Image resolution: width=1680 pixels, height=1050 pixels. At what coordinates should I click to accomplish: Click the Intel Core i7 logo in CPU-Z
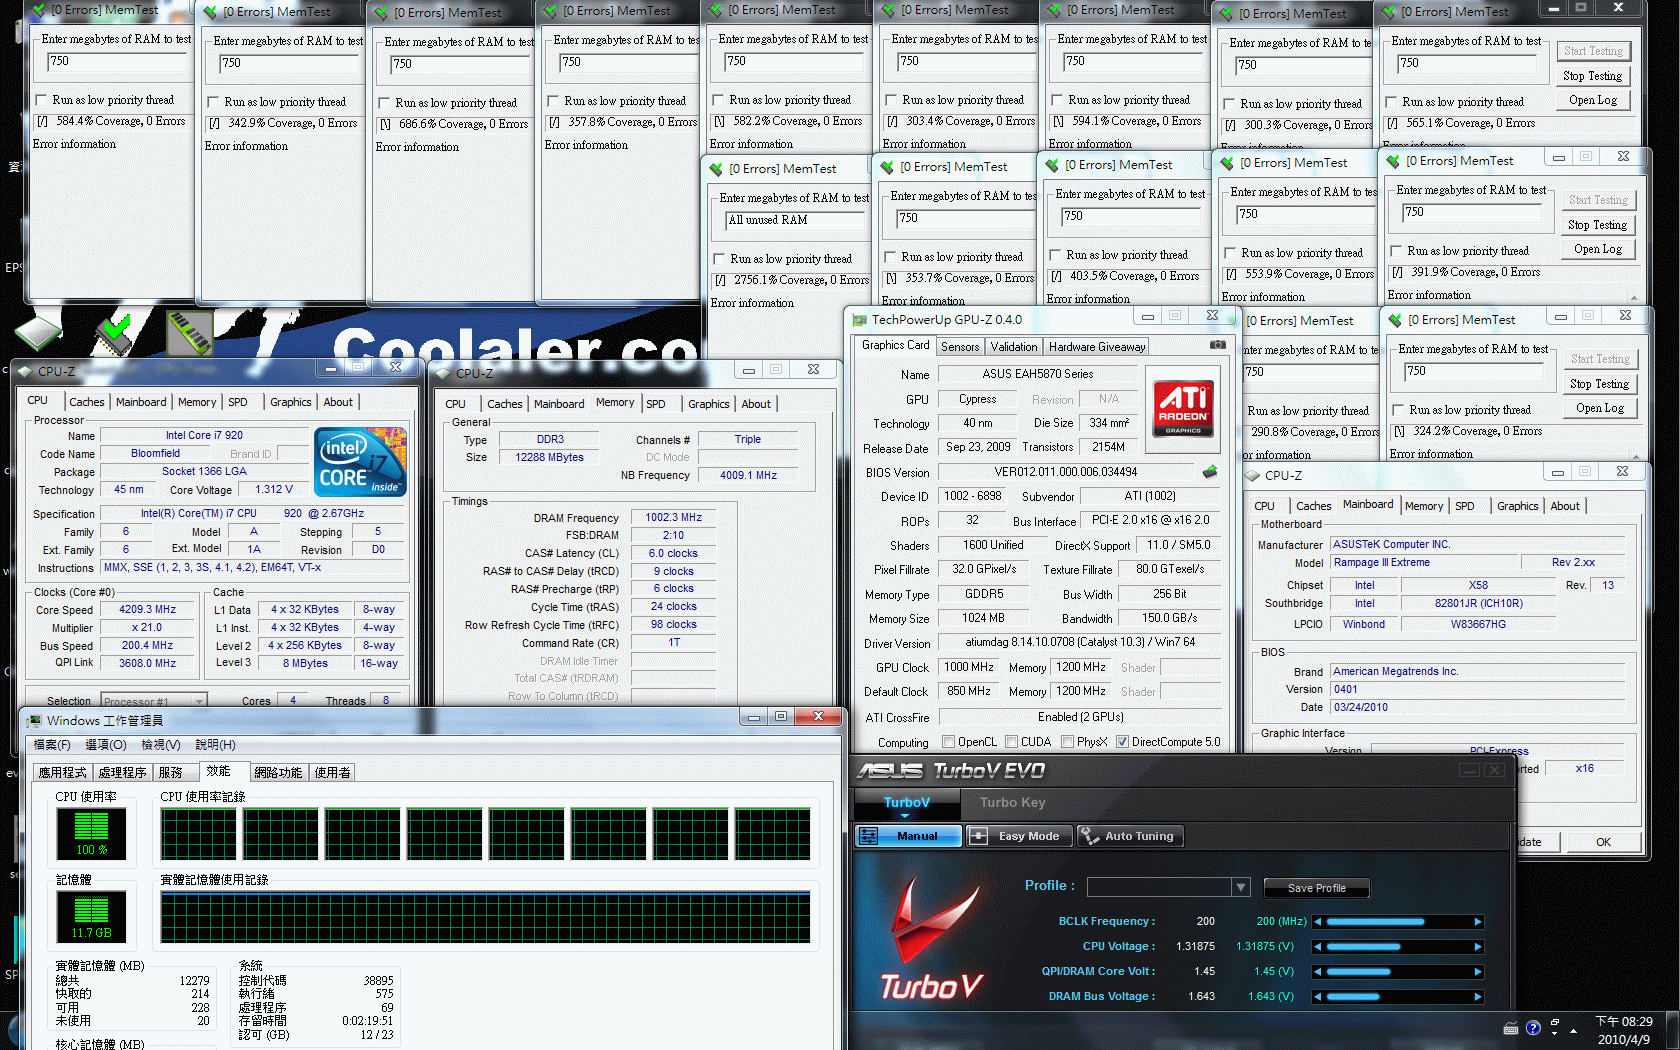[x=360, y=461]
